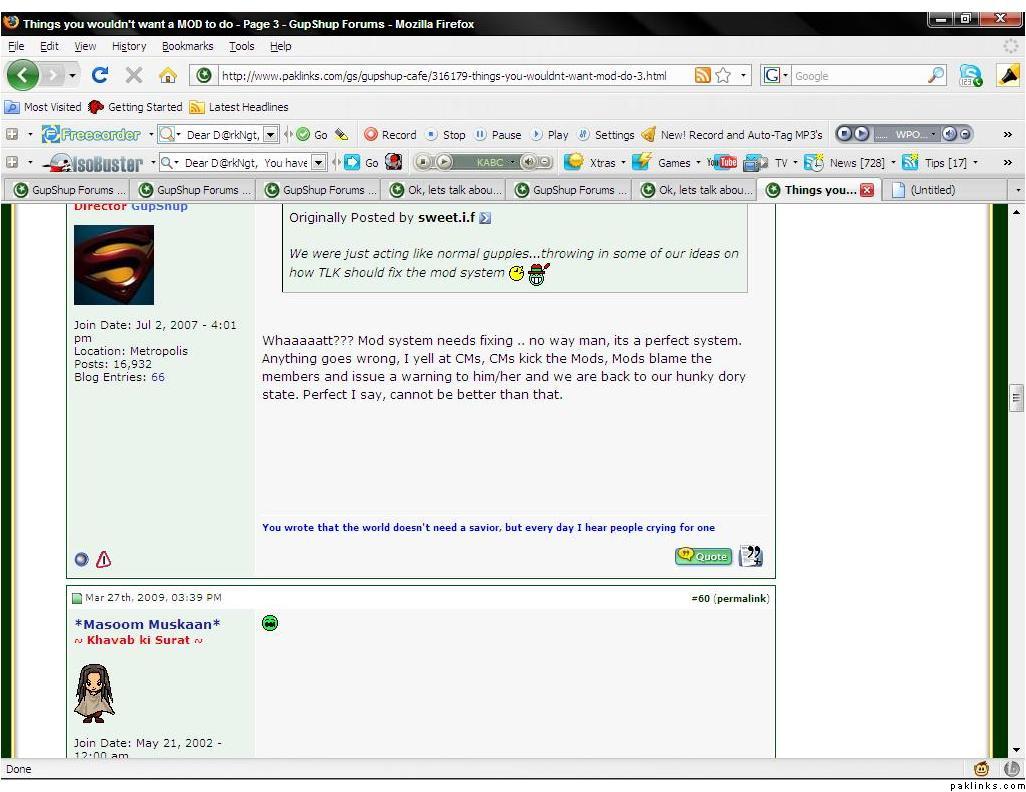Open the Xtras dropdown menu
The height and width of the screenshot is (792, 1026).
(602, 162)
